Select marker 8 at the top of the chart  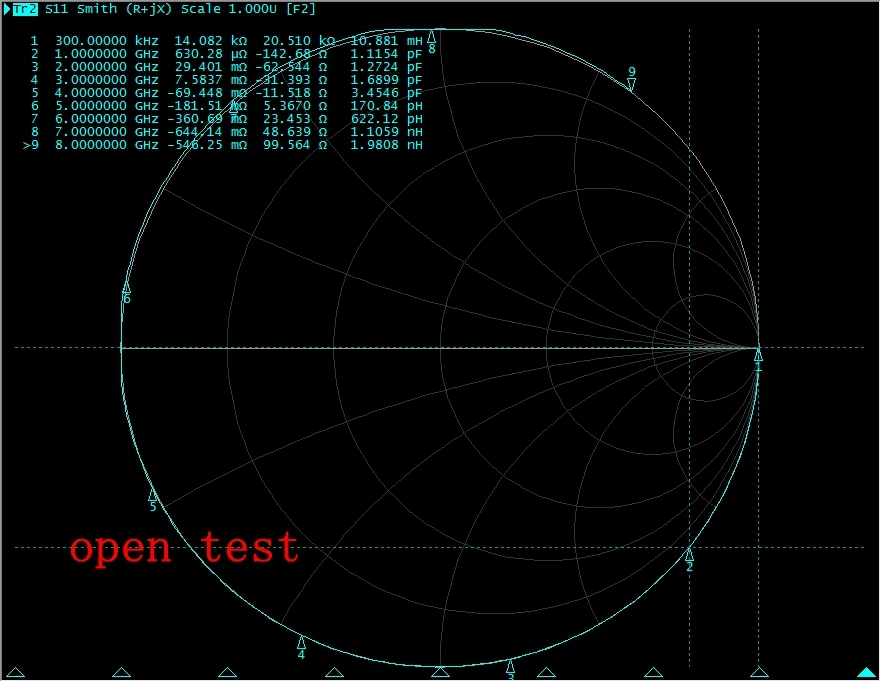432,42
